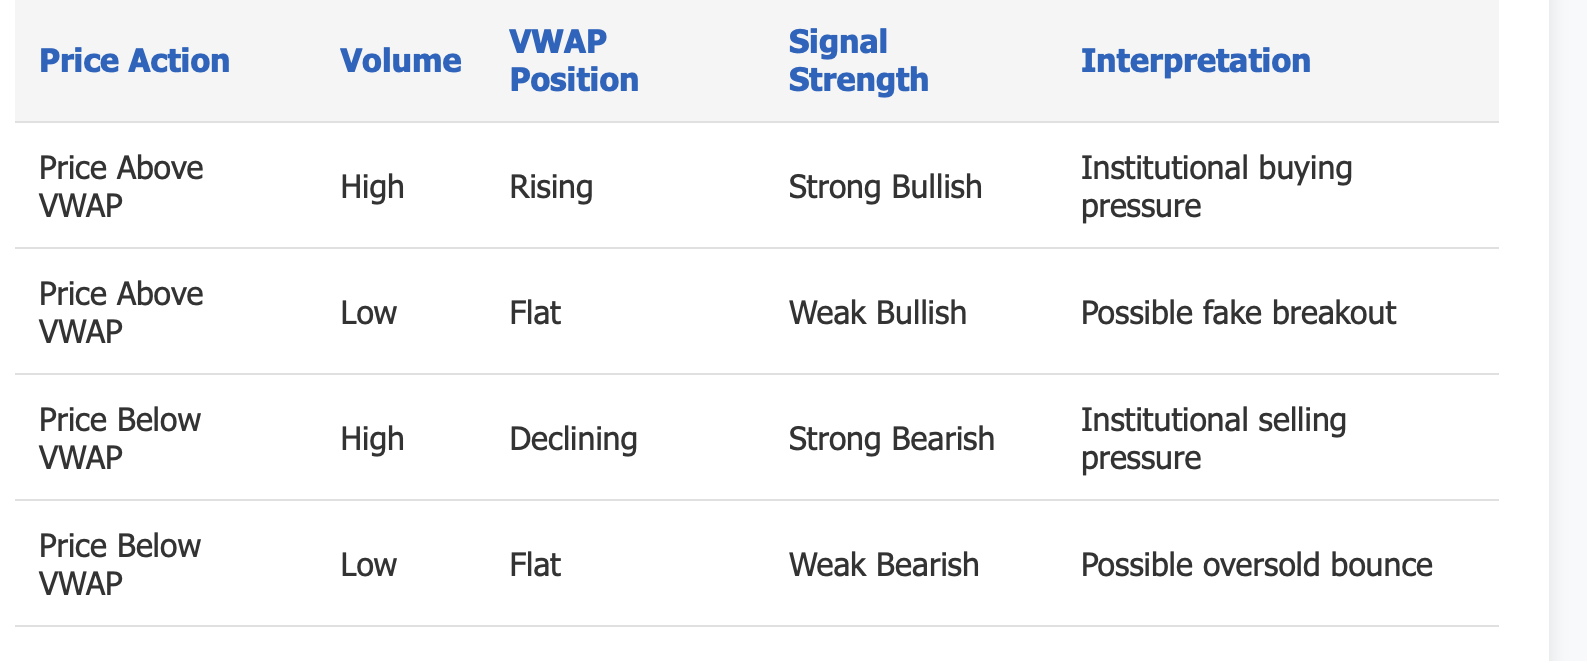
Task: Select the Interpretation column header
Action: tap(1195, 61)
